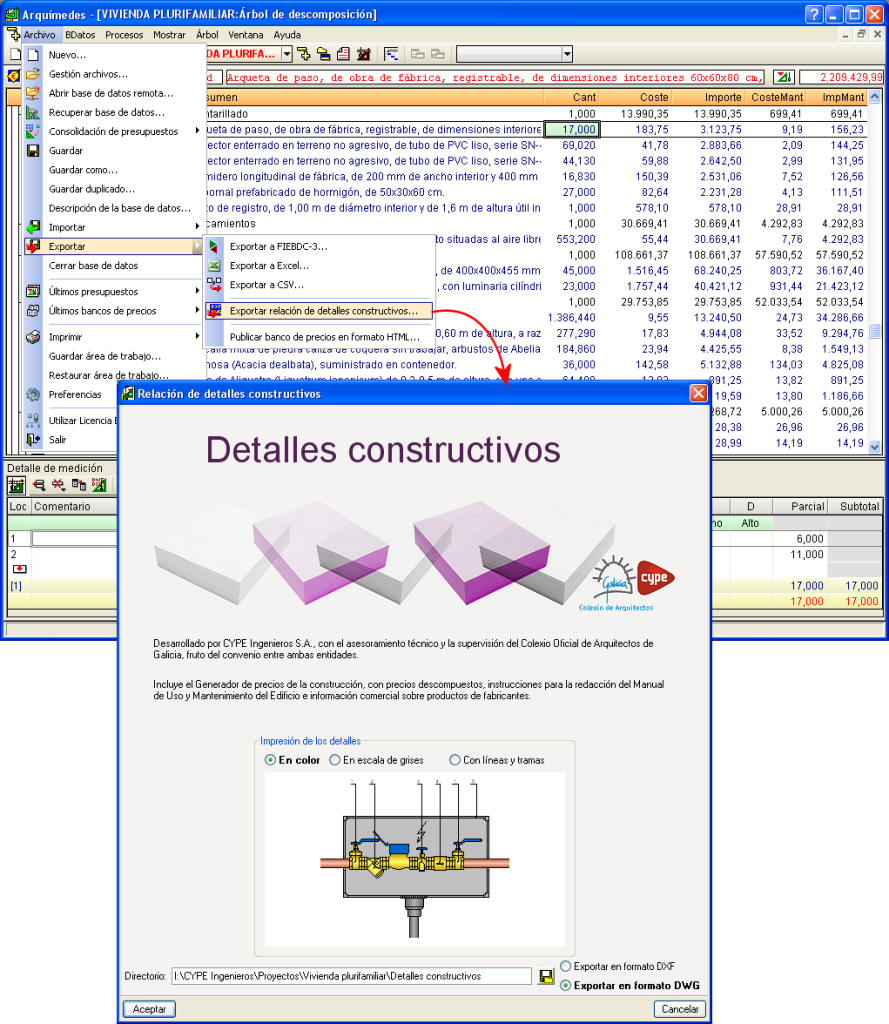
Task: Click the Imprimir printer icon
Action: 33,337
